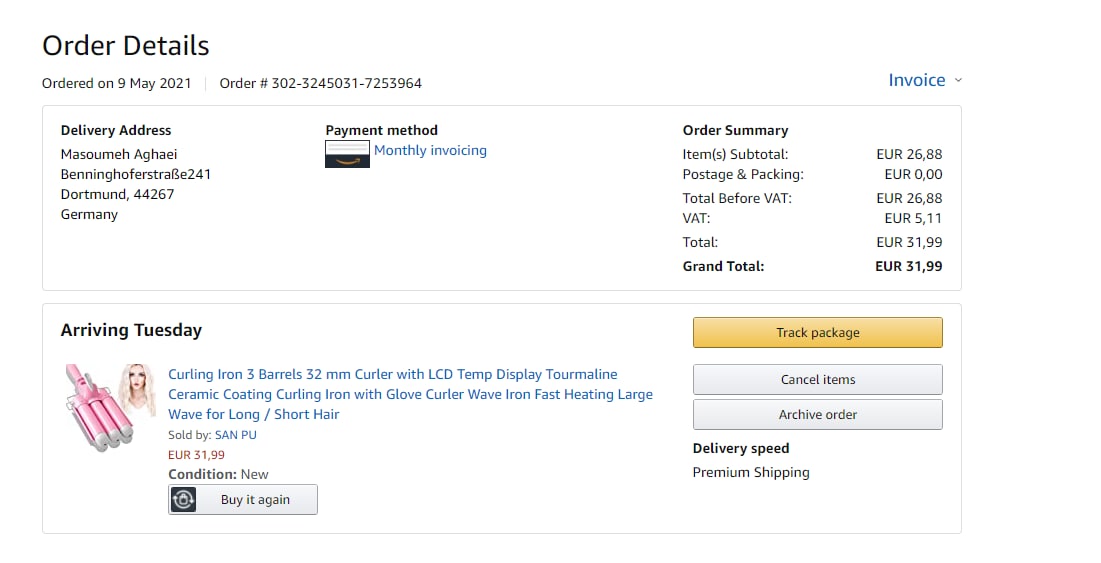1101x563 pixels.
Task: Click the circular arrows Buy it again icon
Action: point(183,500)
